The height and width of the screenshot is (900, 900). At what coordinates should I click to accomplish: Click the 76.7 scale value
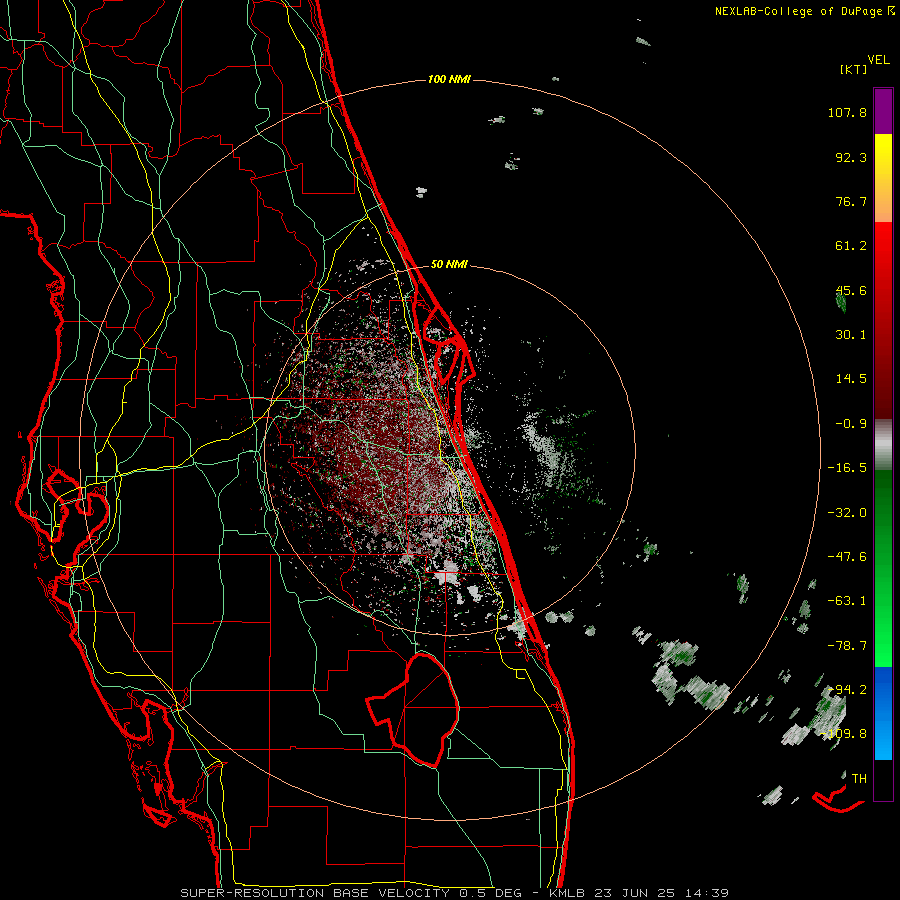[851, 201]
